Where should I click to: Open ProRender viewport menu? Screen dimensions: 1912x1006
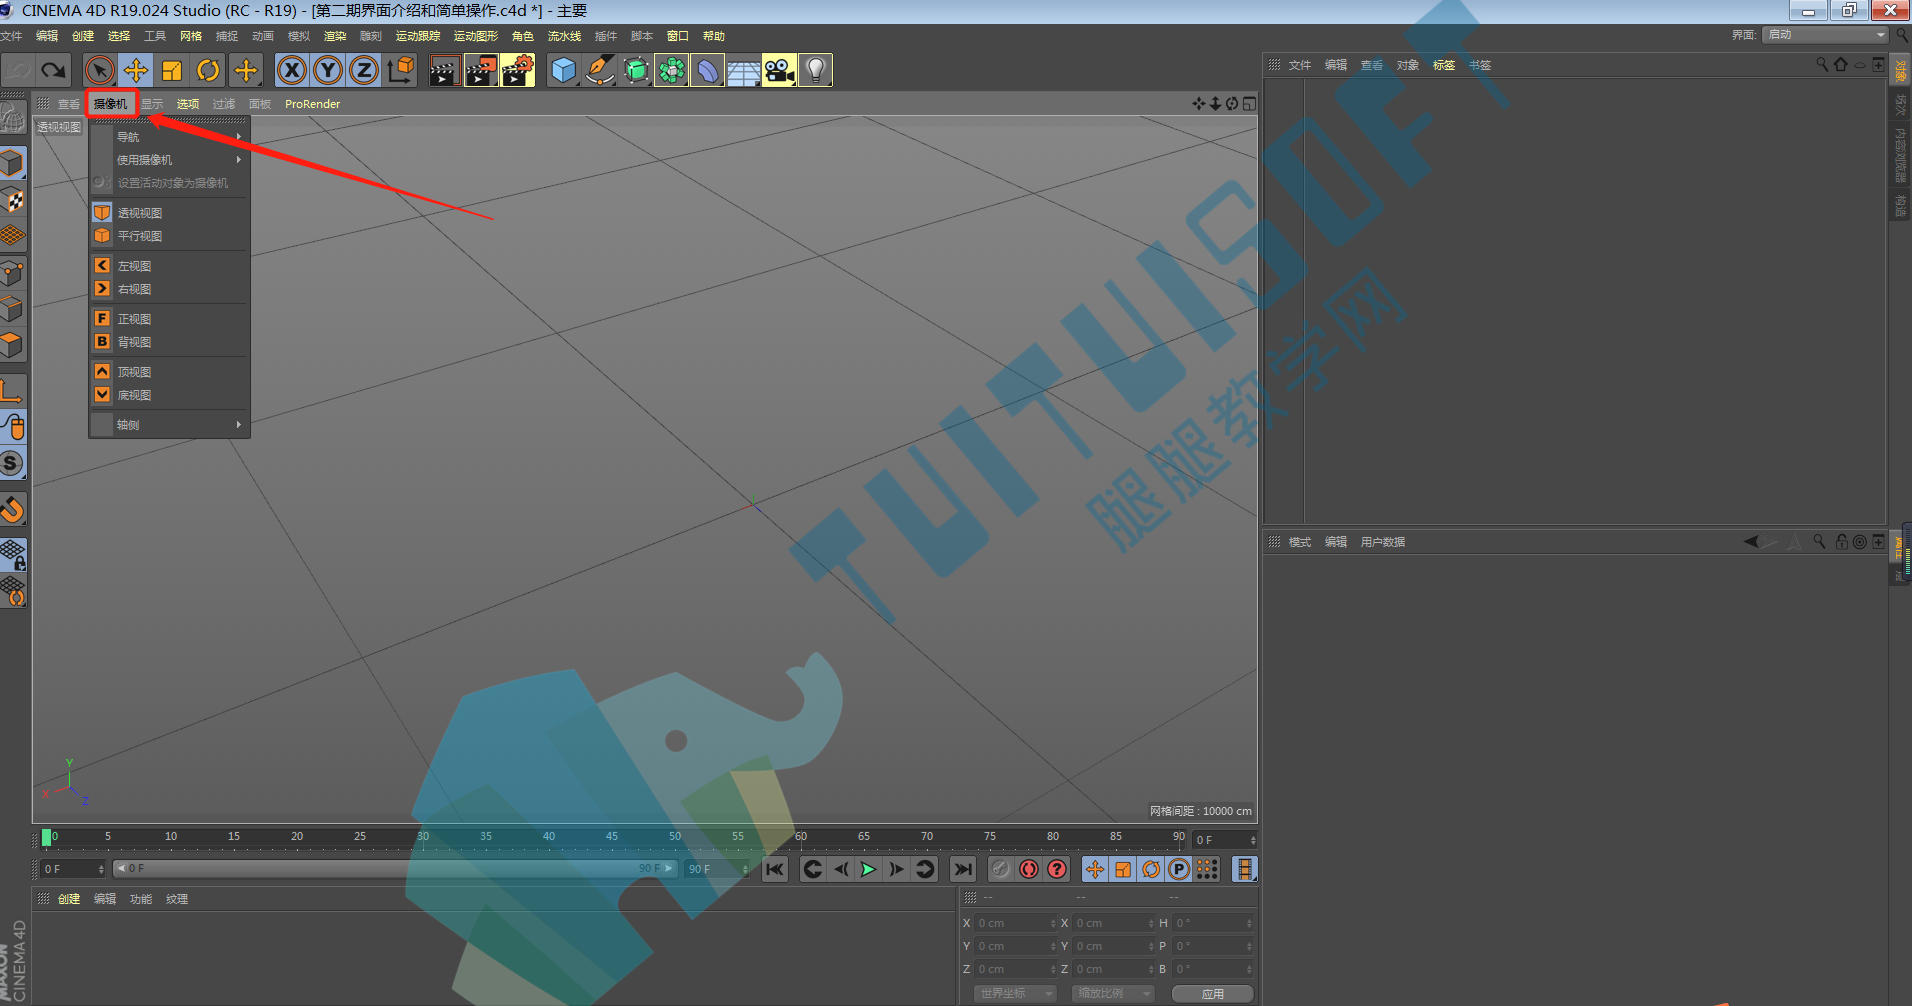tap(312, 104)
